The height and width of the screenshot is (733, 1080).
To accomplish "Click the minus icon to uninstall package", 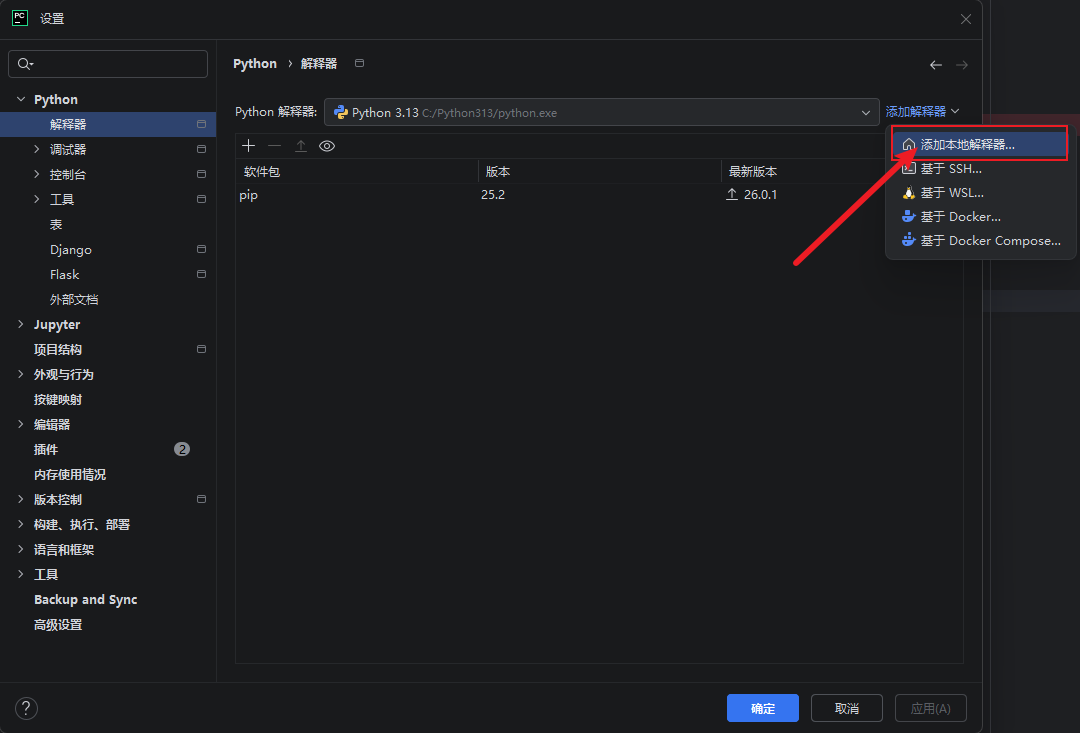I will [x=275, y=146].
